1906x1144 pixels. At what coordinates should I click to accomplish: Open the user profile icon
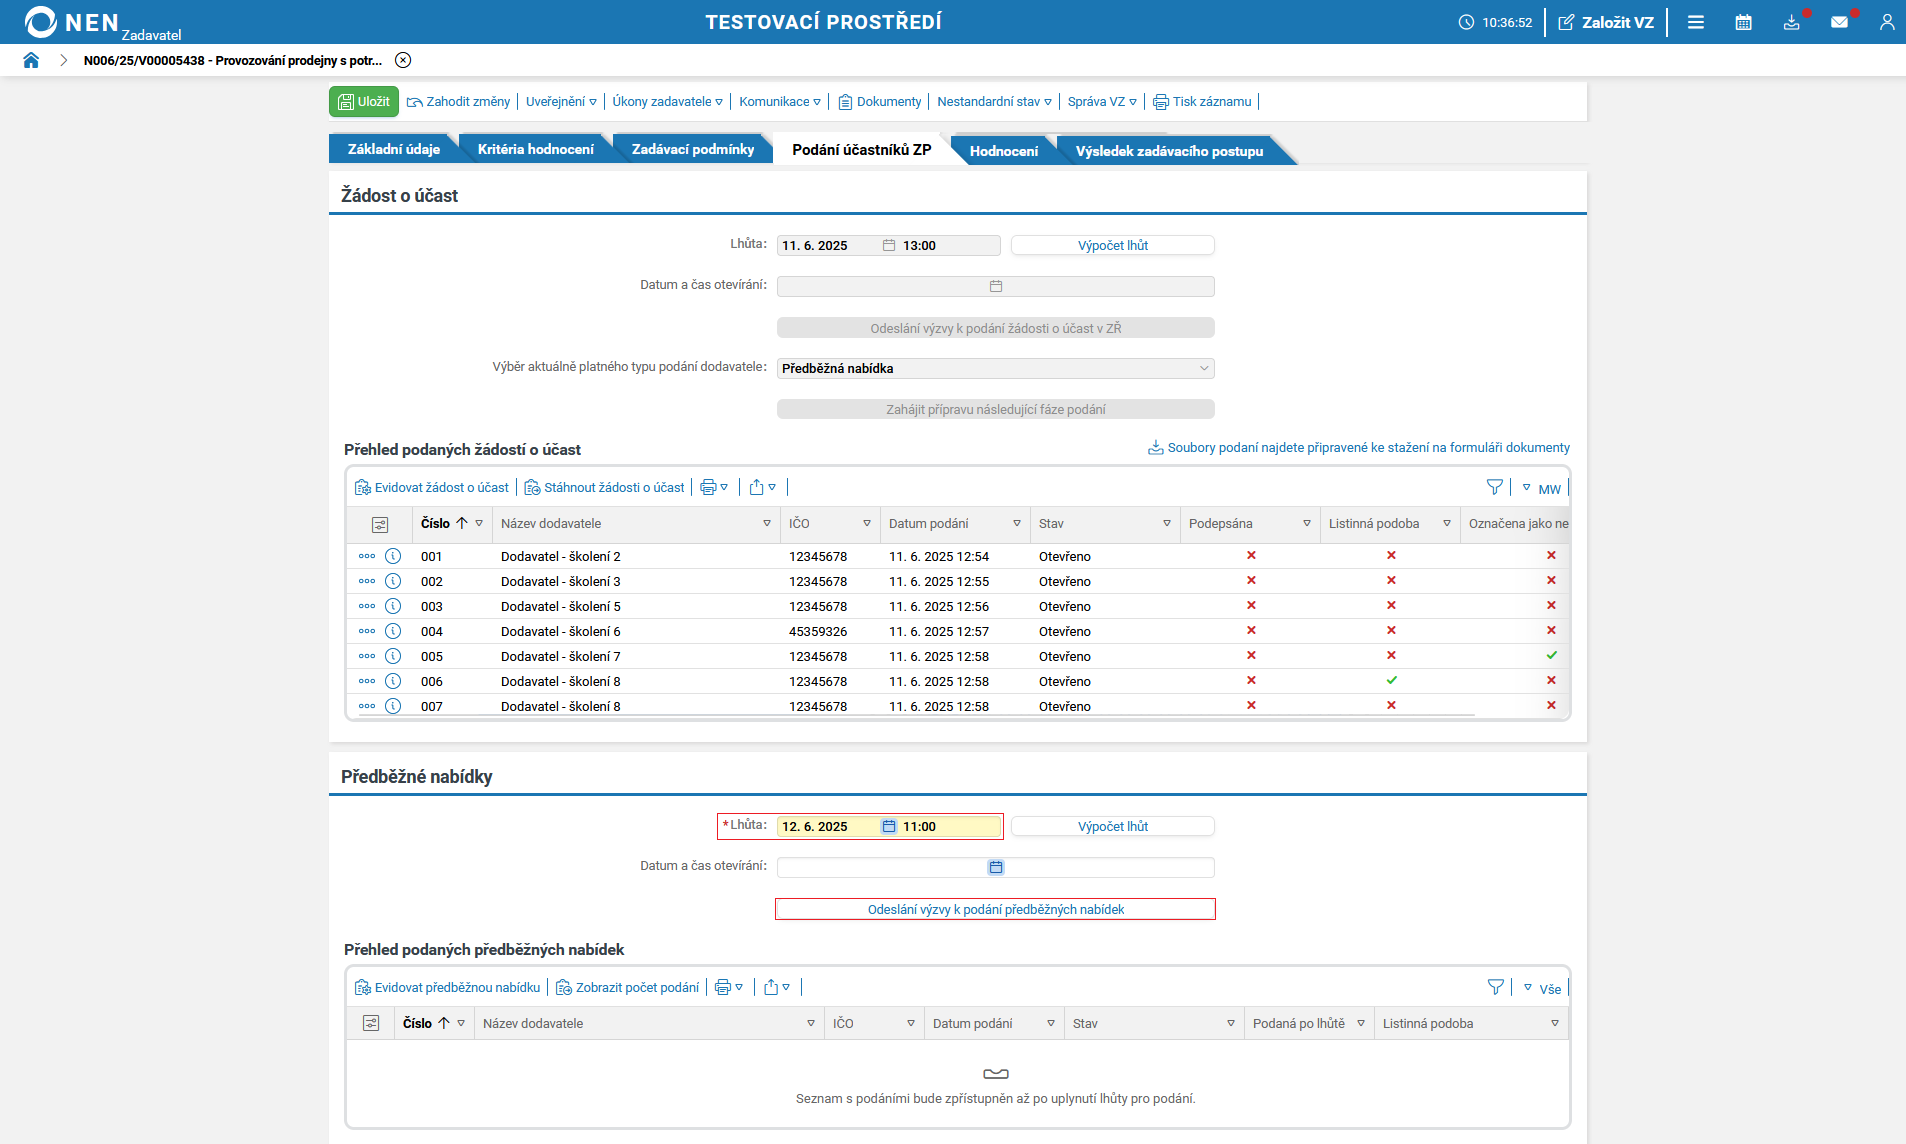click(1886, 22)
